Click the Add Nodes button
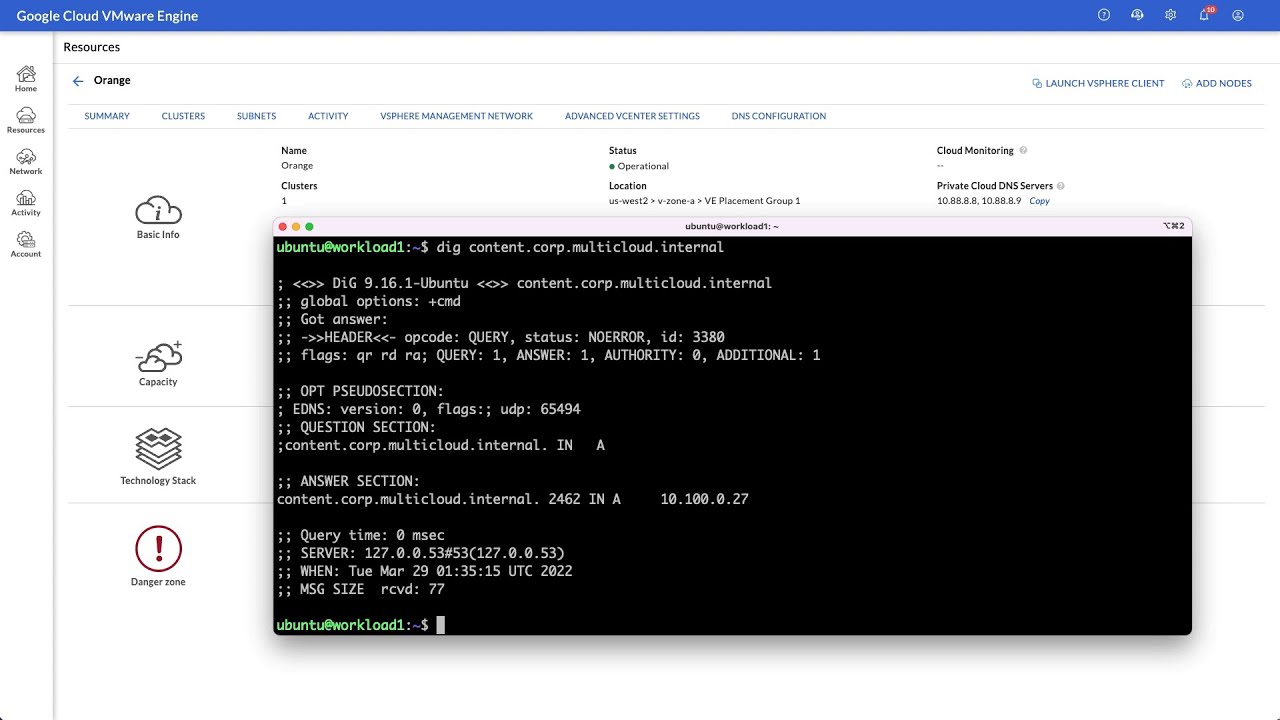Viewport: 1280px width, 720px height. (x=1217, y=83)
